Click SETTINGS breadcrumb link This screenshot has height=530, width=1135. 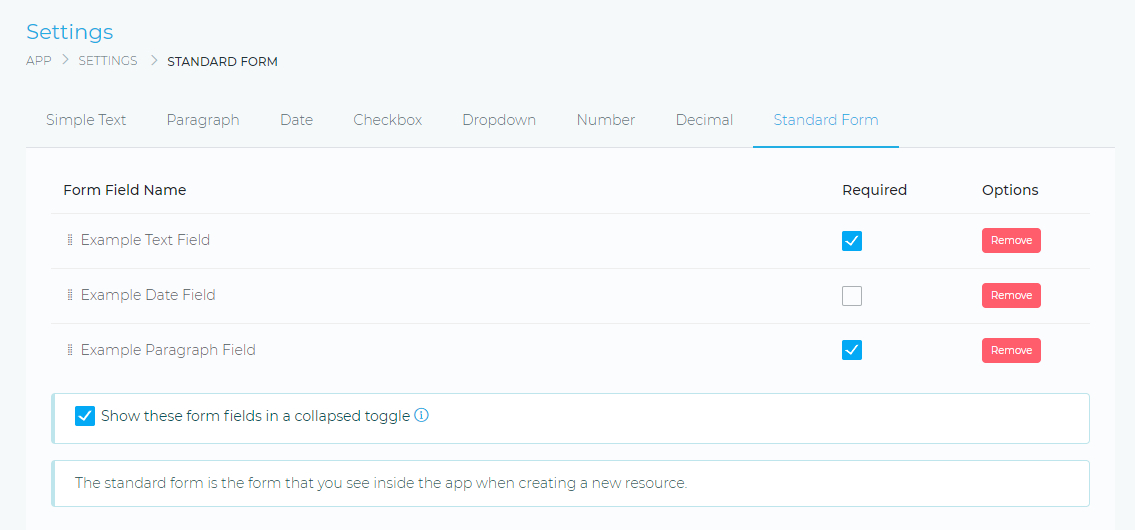[x=108, y=61]
